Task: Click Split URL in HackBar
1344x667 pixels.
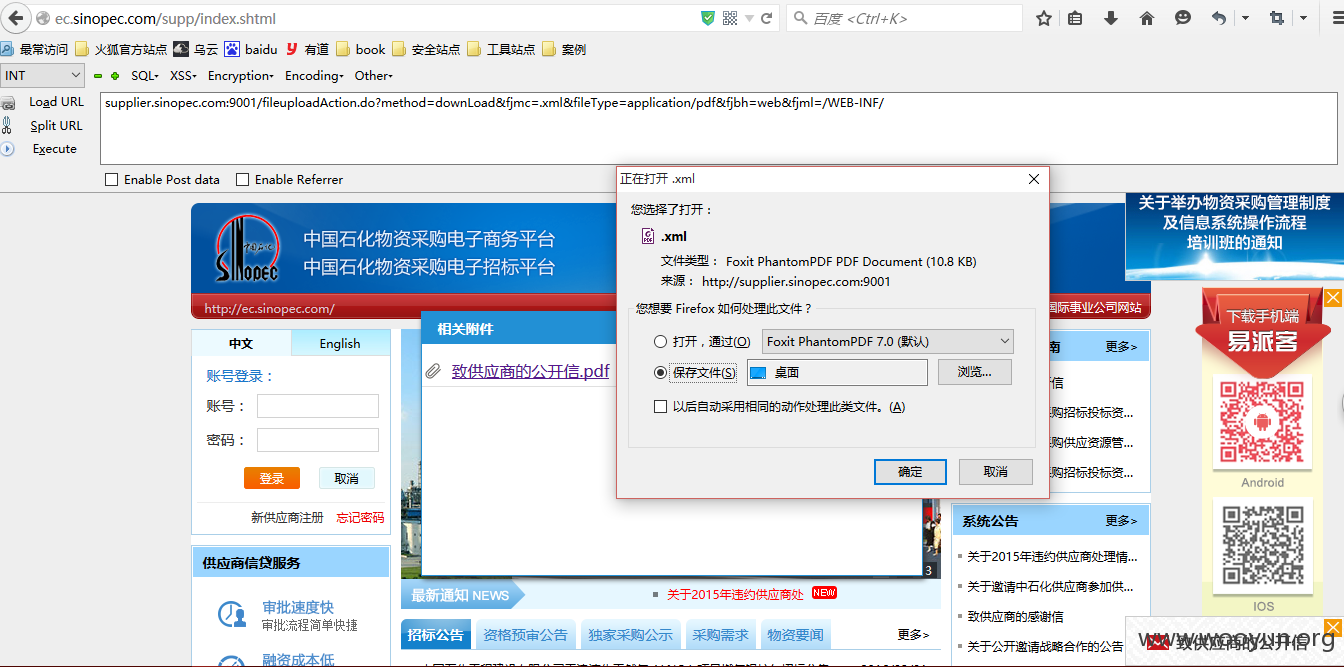Action: coord(56,126)
